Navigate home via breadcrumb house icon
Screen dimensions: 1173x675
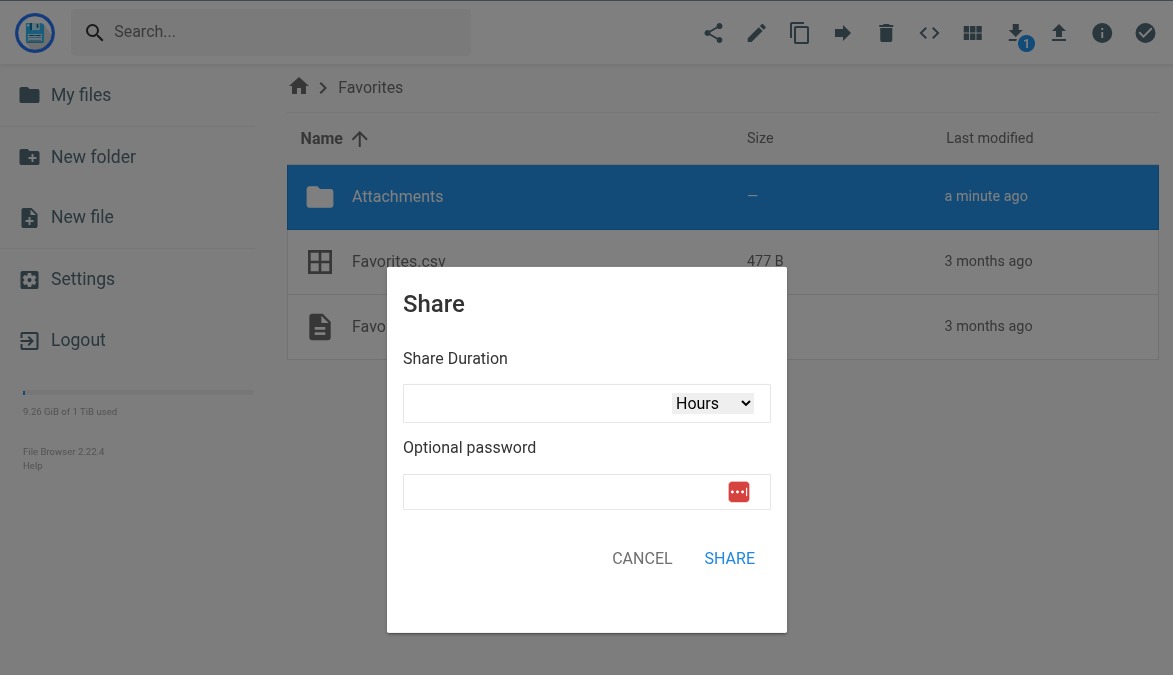(x=299, y=86)
